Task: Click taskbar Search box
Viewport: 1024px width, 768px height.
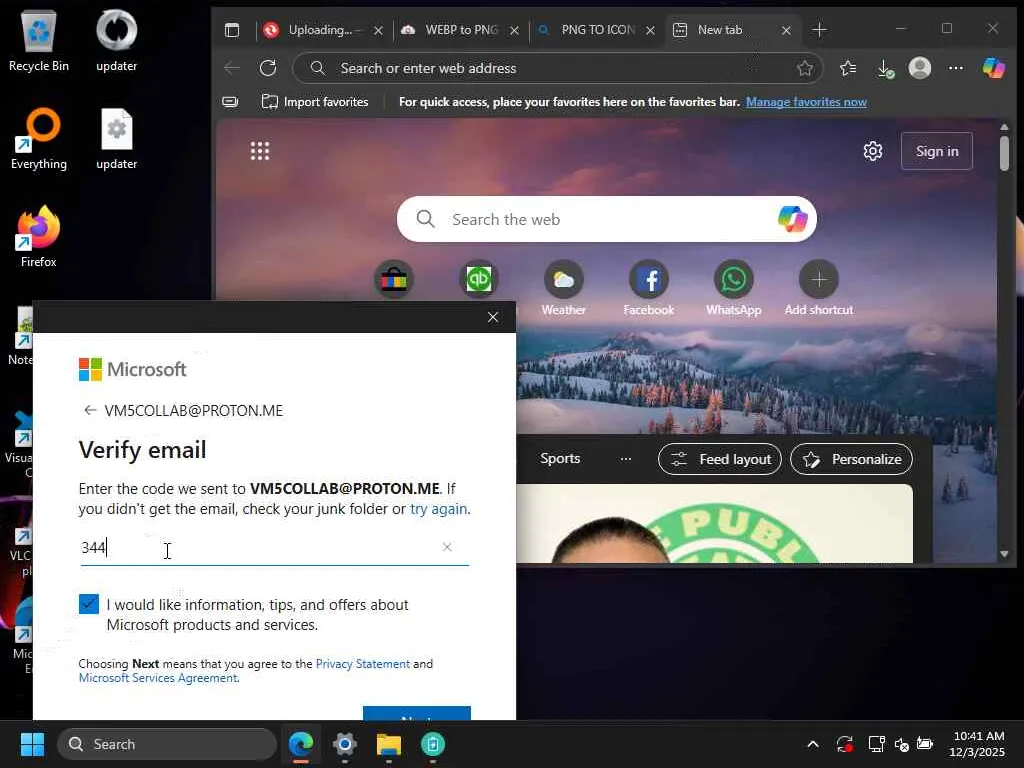Action: click(x=167, y=744)
